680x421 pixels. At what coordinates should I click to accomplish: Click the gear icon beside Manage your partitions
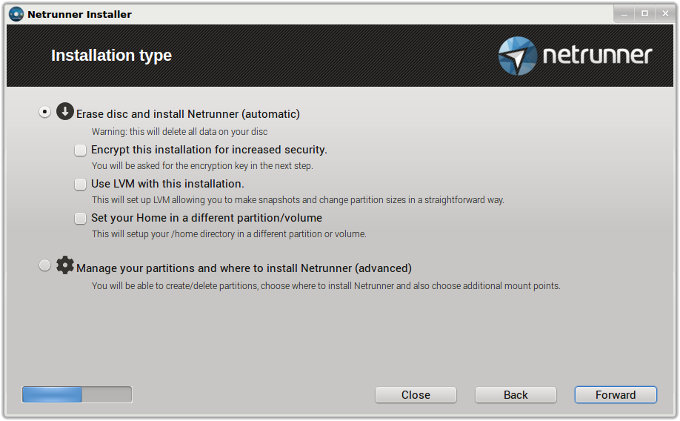[x=65, y=265]
